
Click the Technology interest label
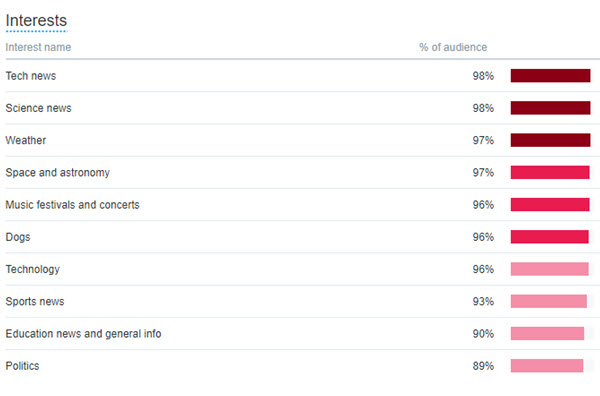click(33, 269)
